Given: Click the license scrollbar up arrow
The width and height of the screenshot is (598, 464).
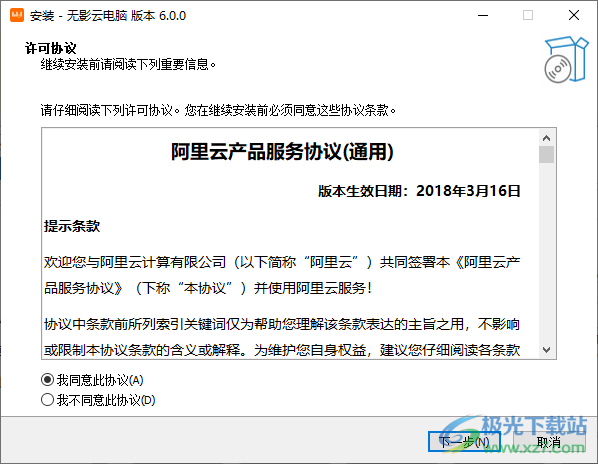Looking at the screenshot, I should [547, 138].
